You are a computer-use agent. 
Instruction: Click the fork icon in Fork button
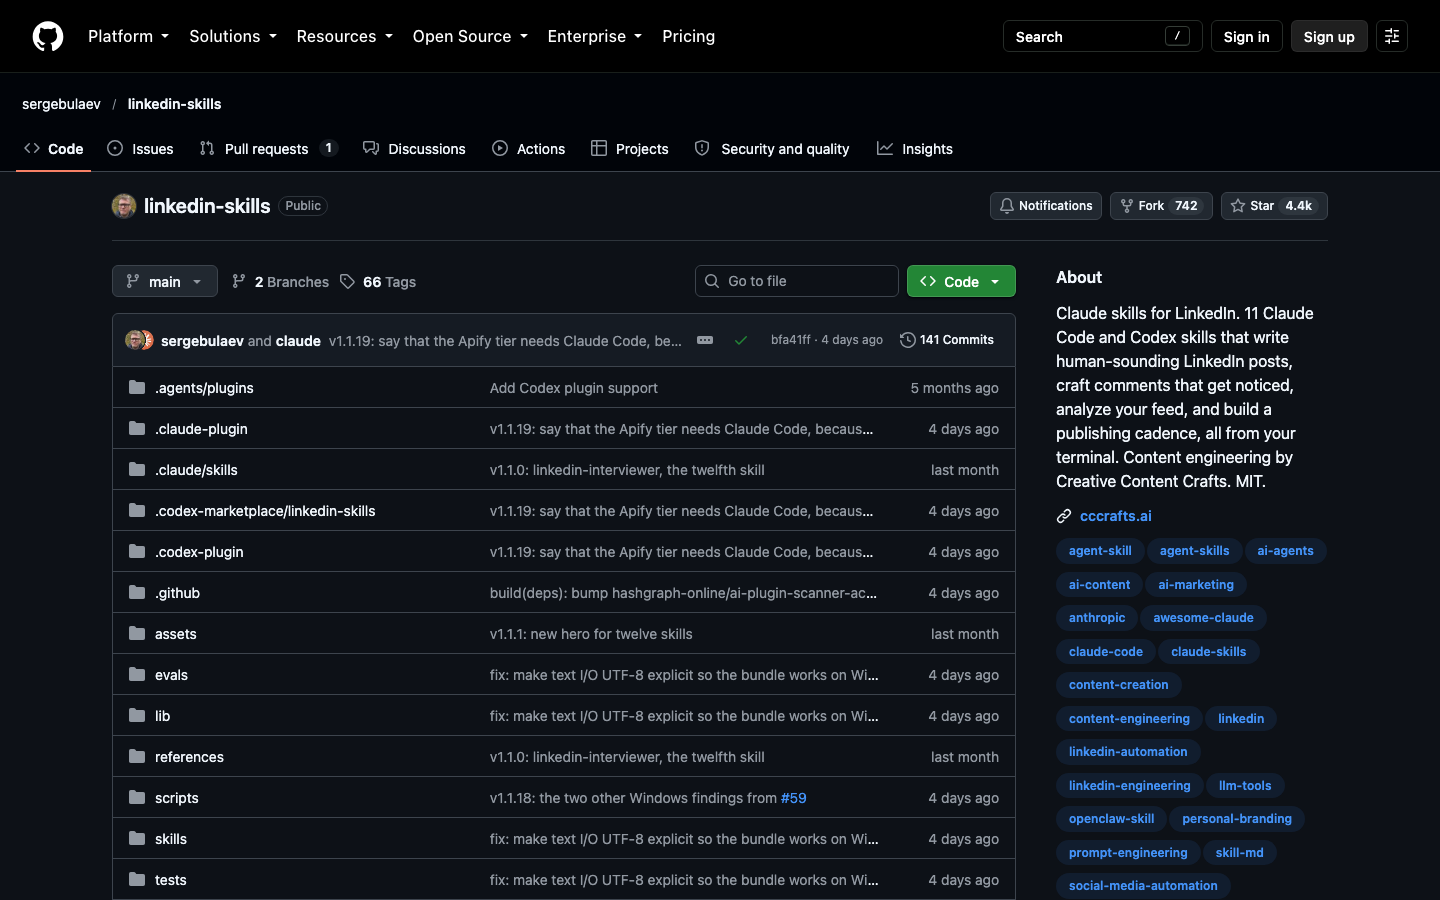[1127, 206]
